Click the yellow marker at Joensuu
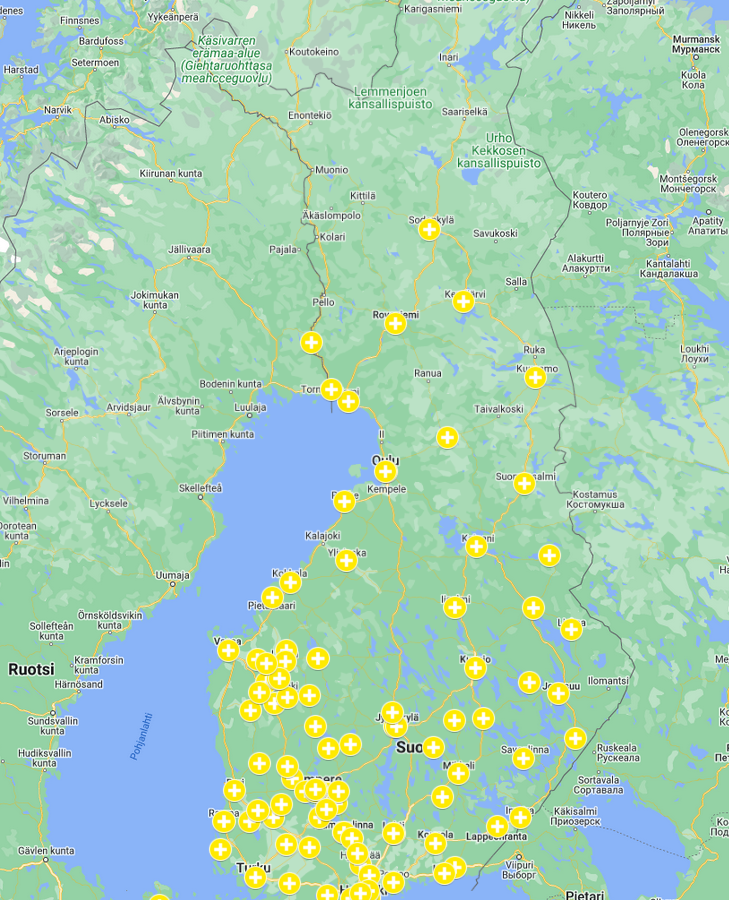 pyautogui.click(x=558, y=693)
